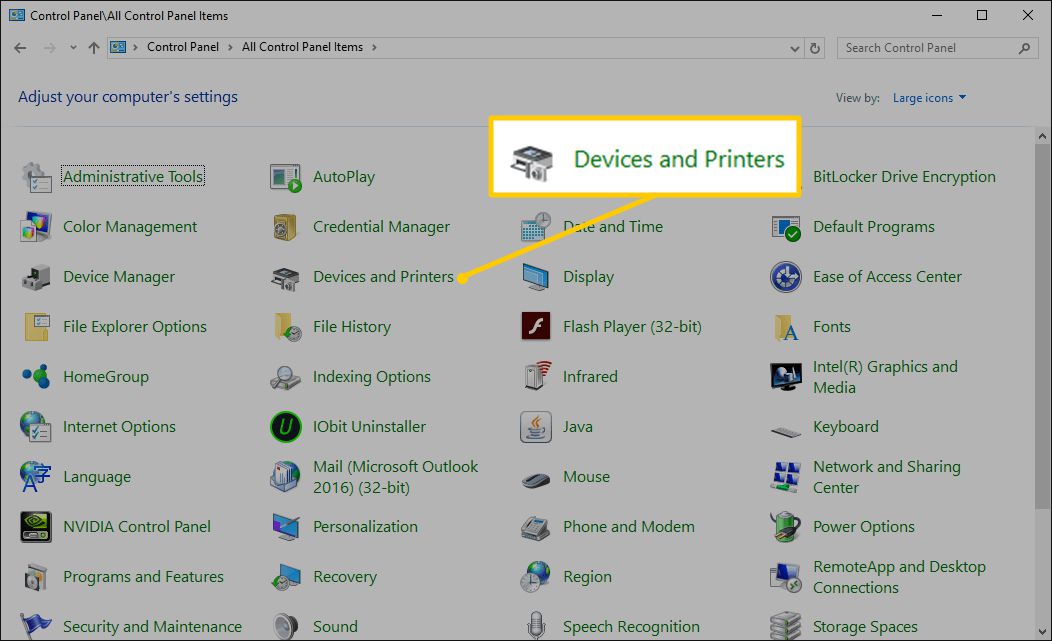Click the Display monitor icon
This screenshot has height=641, width=1052.
[x=535, y=277]
